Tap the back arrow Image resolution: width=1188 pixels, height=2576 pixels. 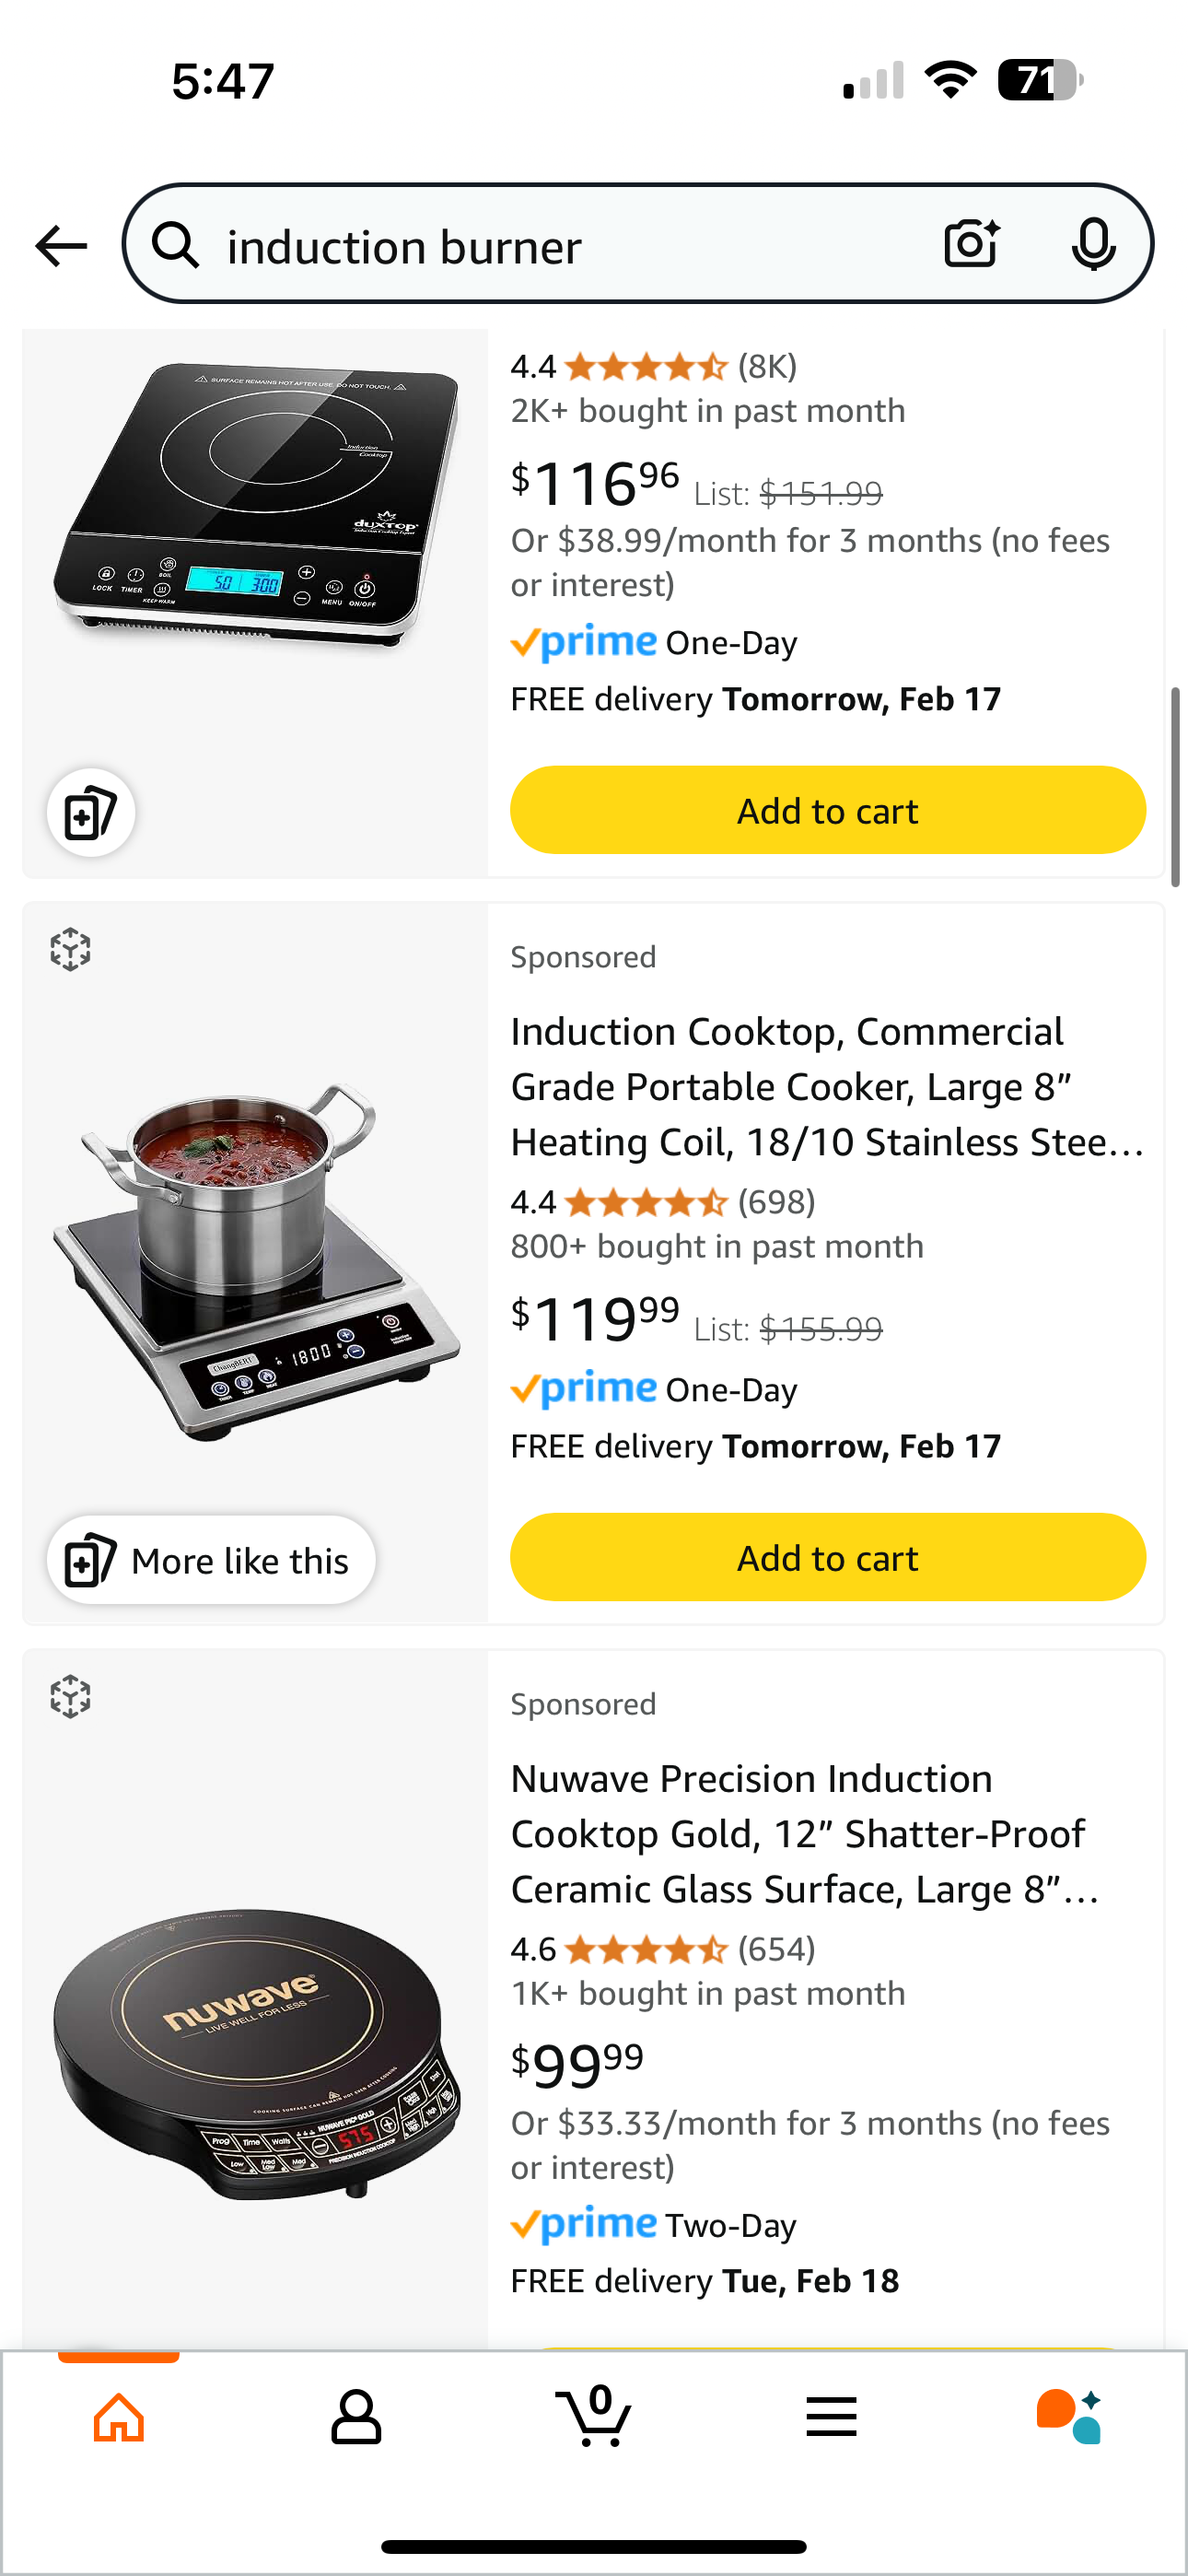point(61,246)
